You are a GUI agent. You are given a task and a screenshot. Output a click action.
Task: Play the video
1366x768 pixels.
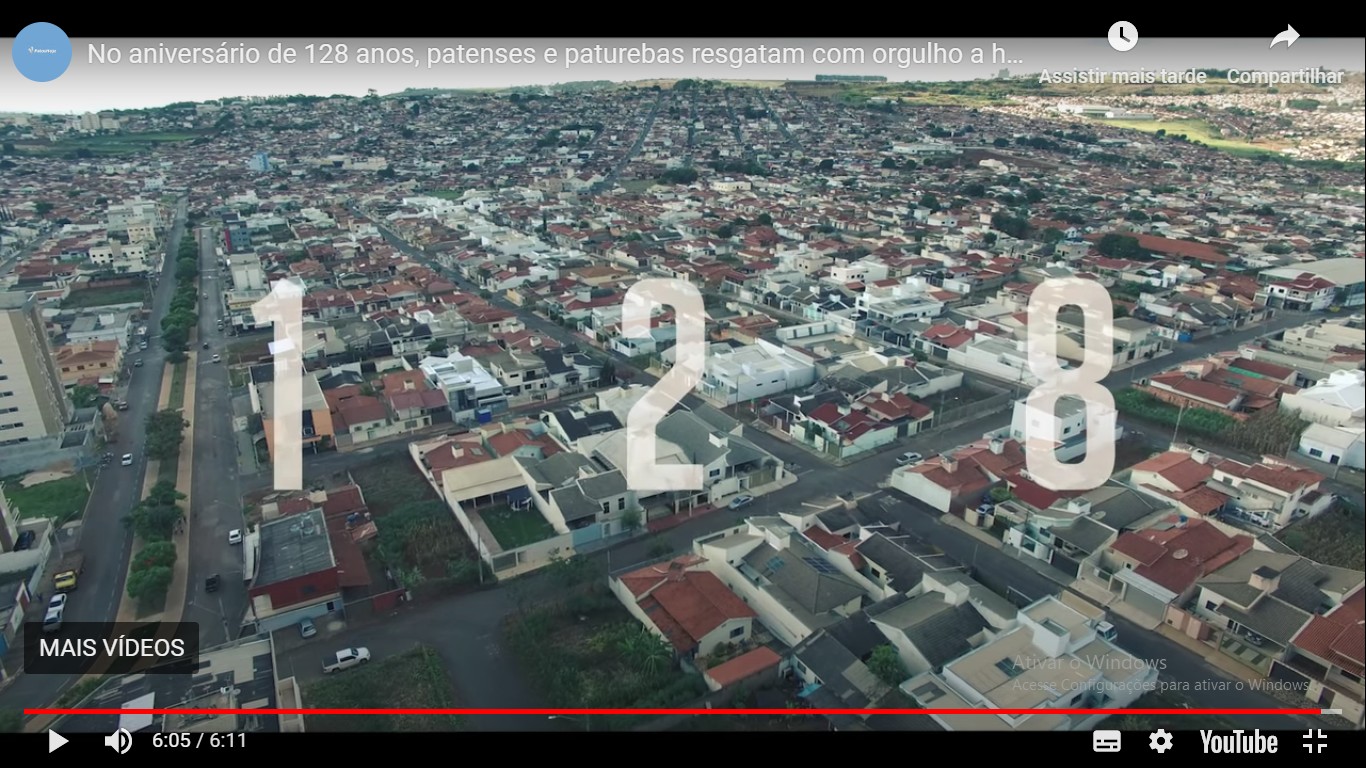click(x=58, y=741)
